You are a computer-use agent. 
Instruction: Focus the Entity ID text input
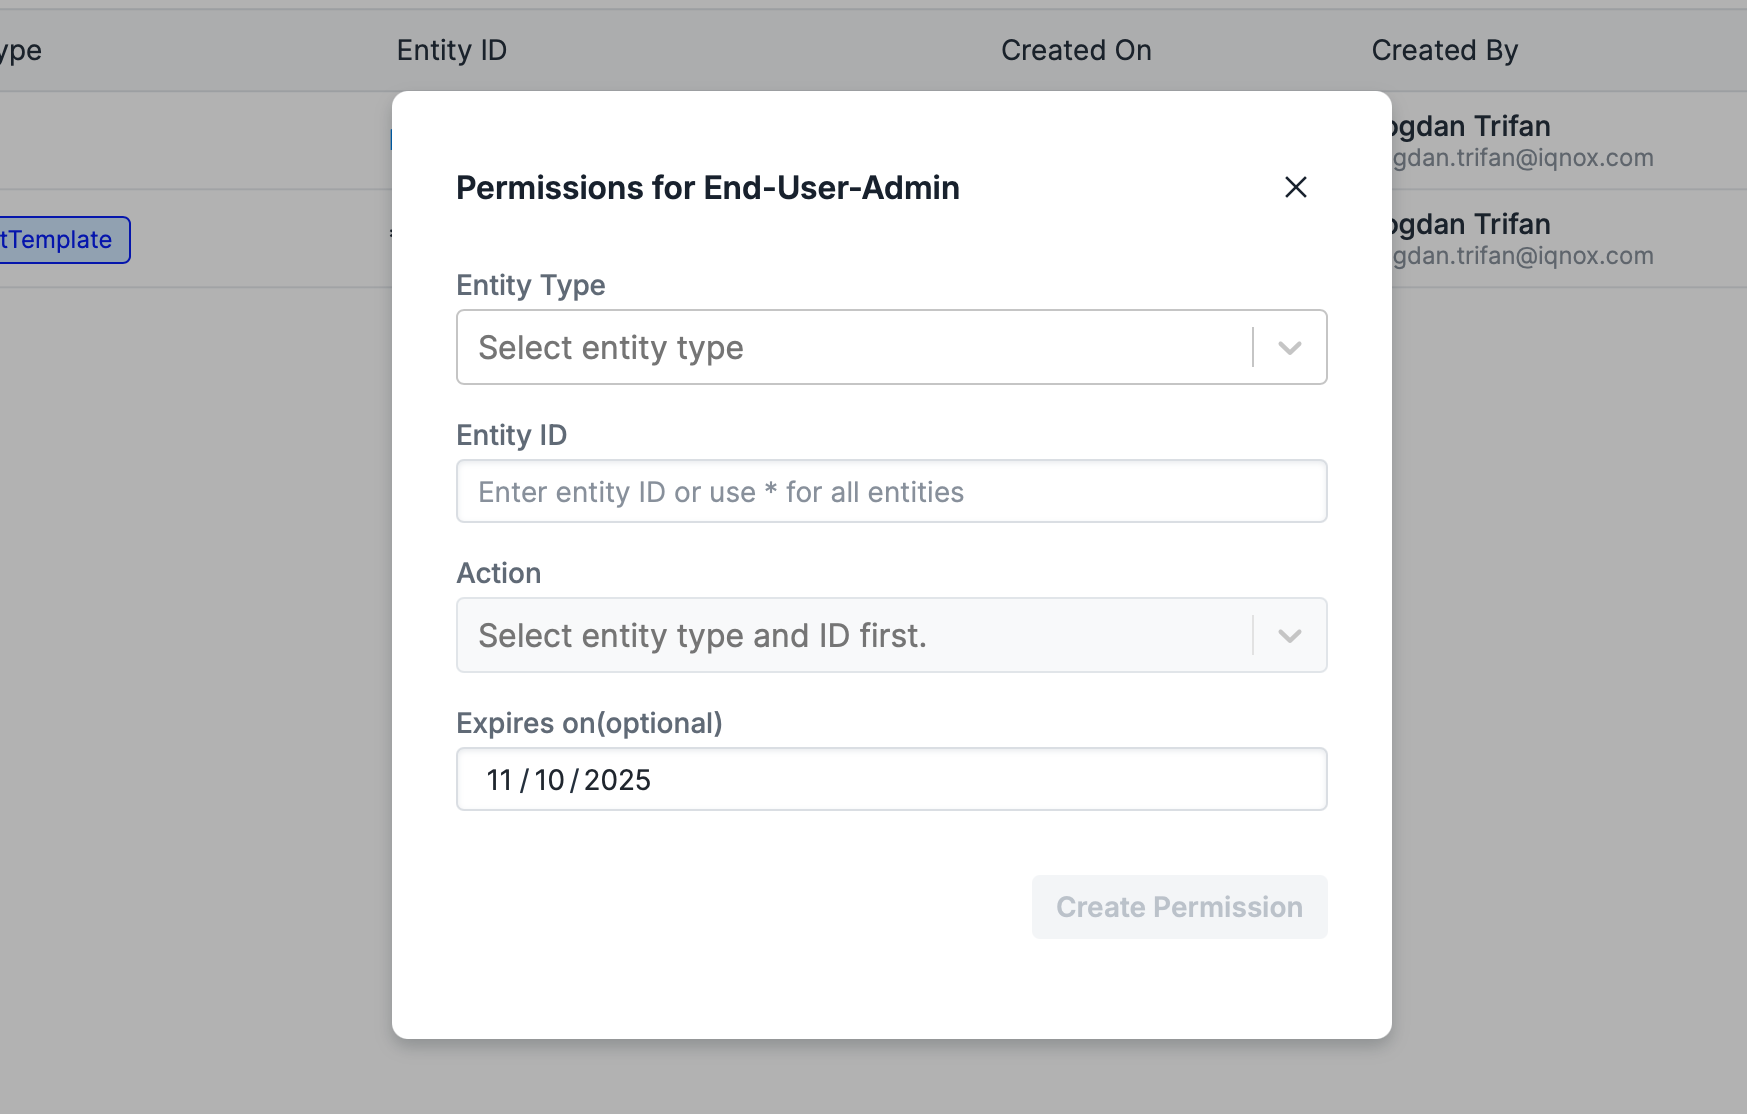[891, 491]
